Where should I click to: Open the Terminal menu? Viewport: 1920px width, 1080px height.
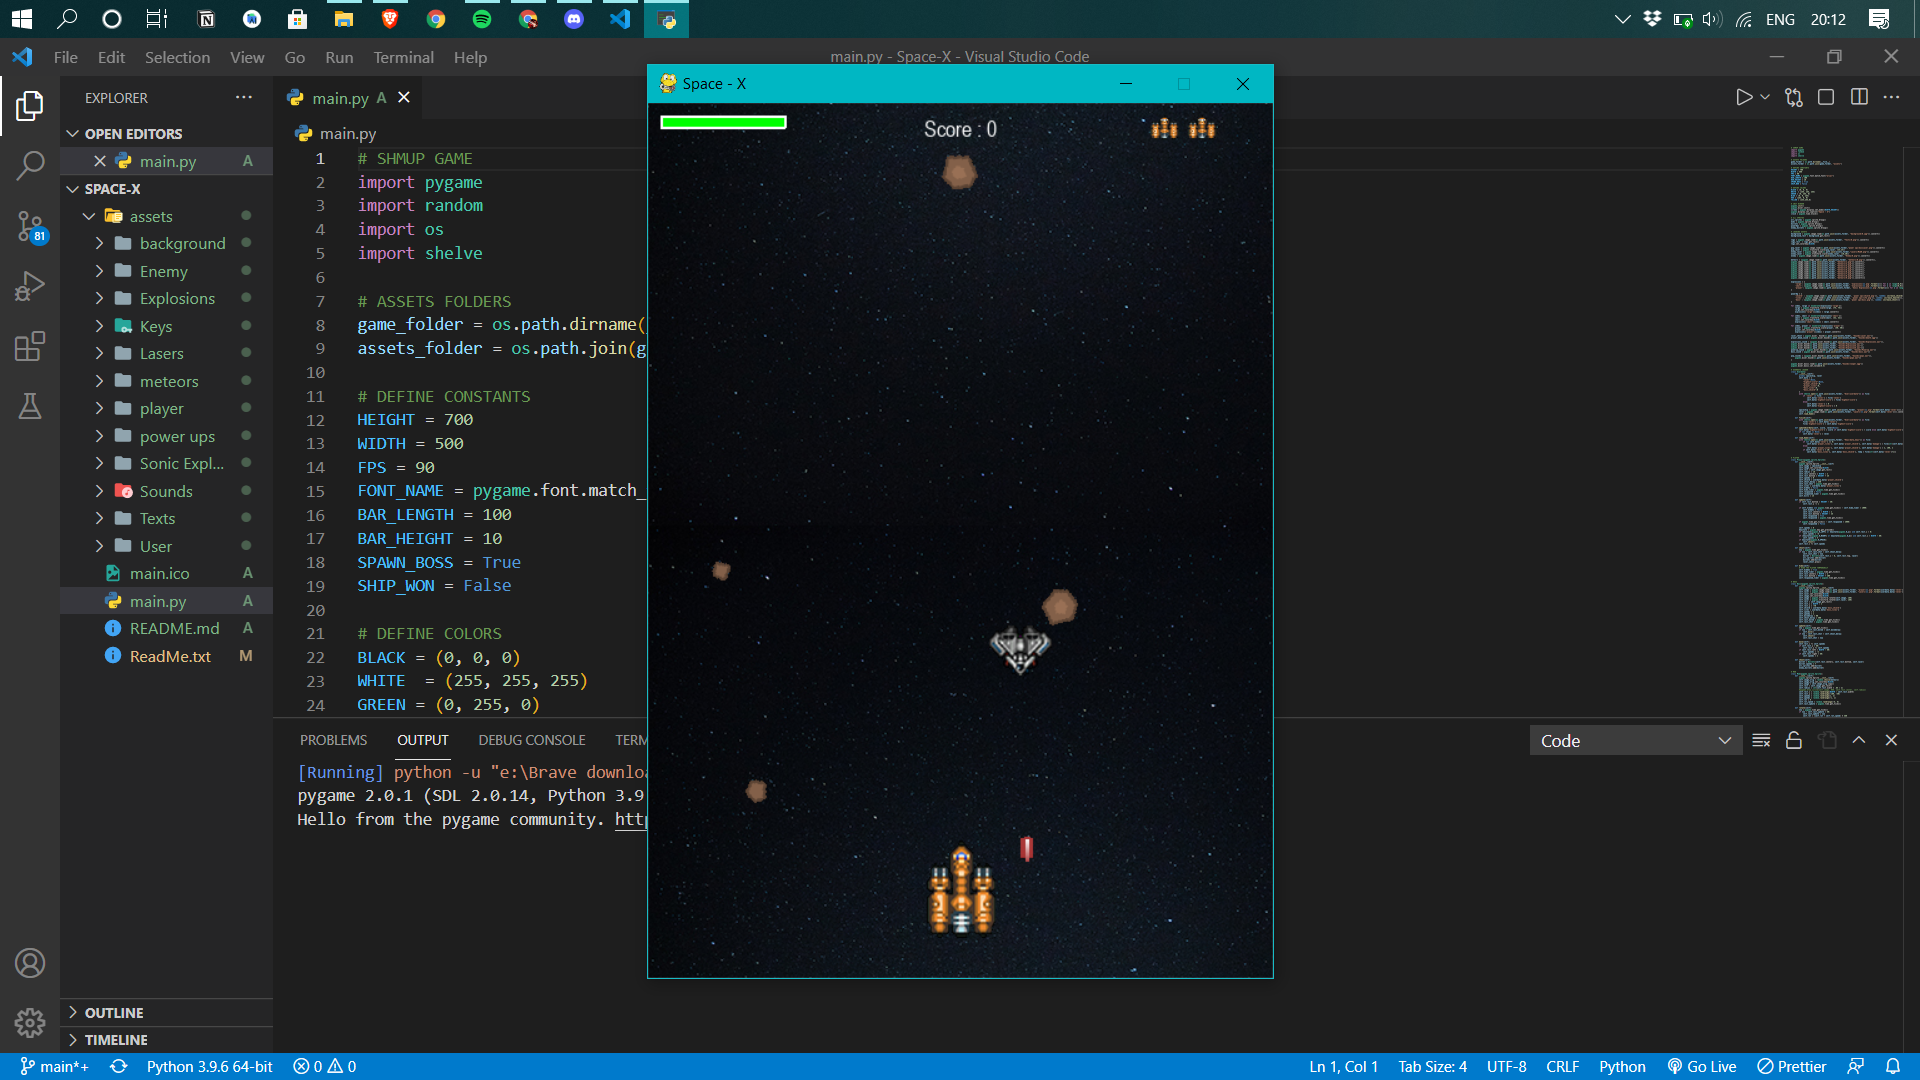coord(403,57)
